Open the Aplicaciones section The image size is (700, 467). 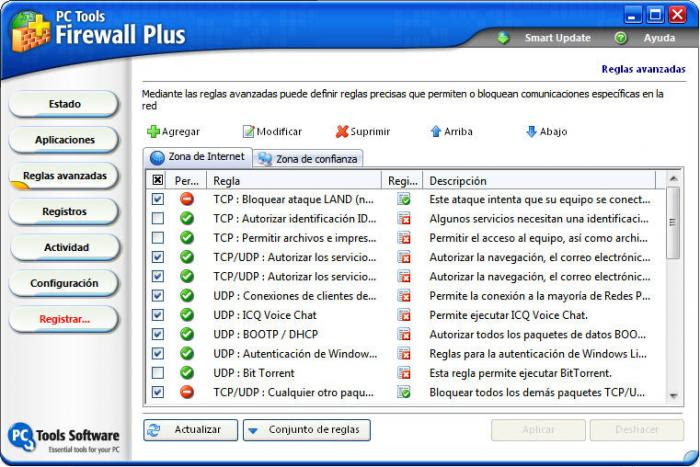tap(64, 140)
